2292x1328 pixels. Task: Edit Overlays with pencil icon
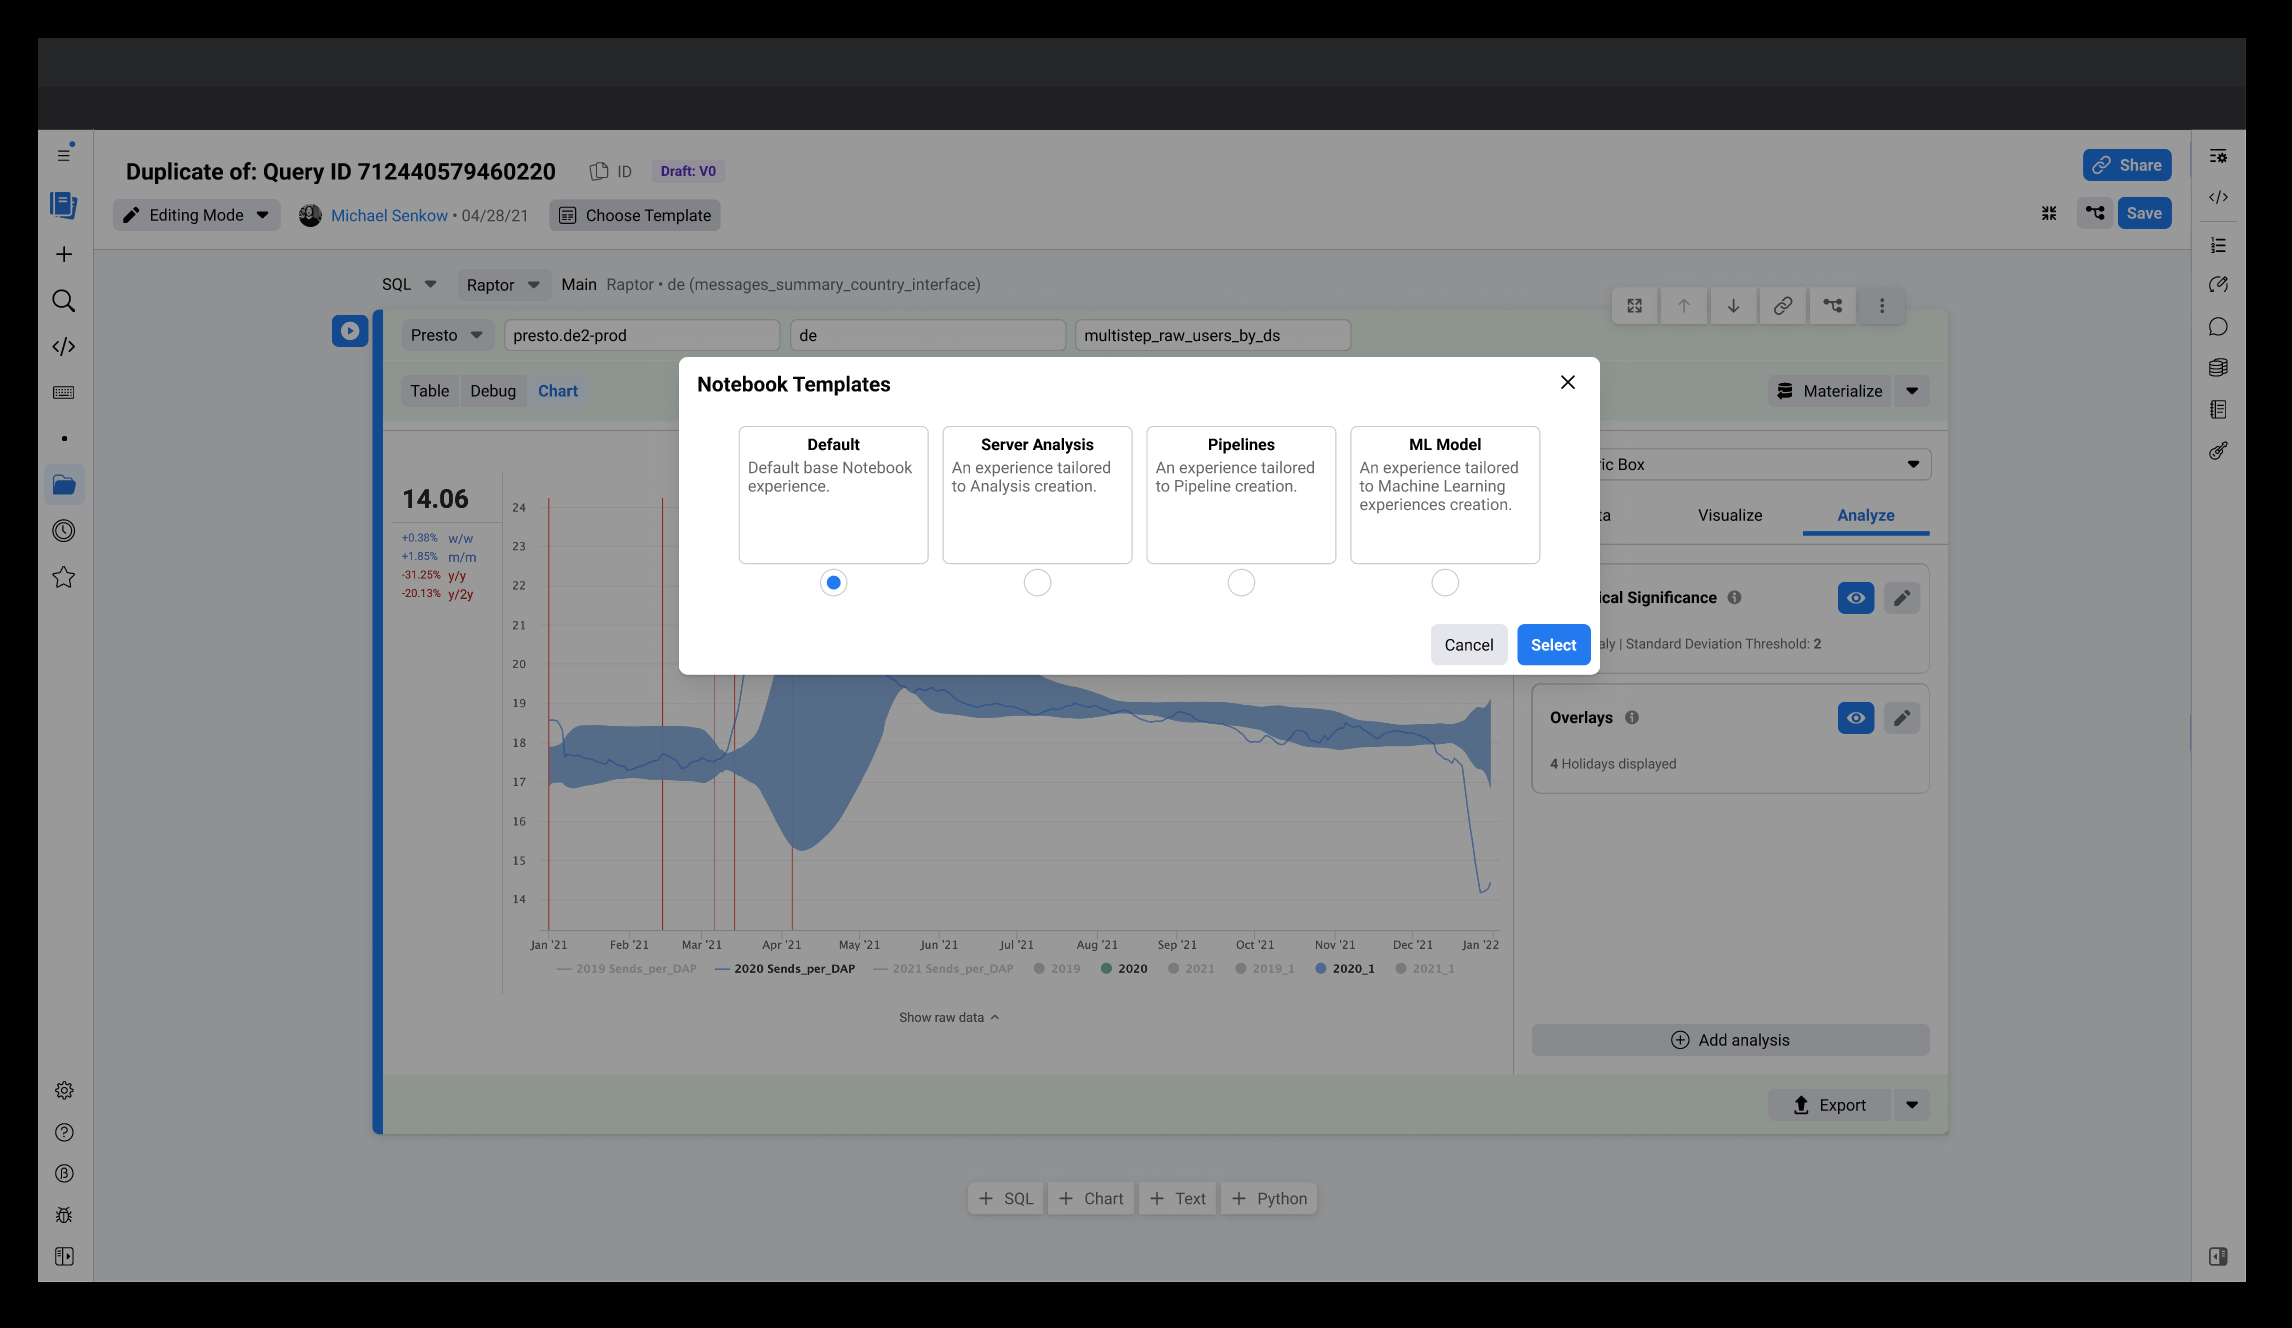[x=1901, y=718]
